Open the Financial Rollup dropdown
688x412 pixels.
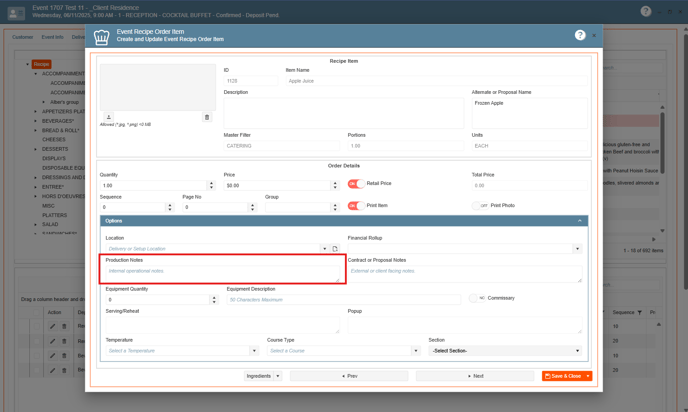[577, 249]
